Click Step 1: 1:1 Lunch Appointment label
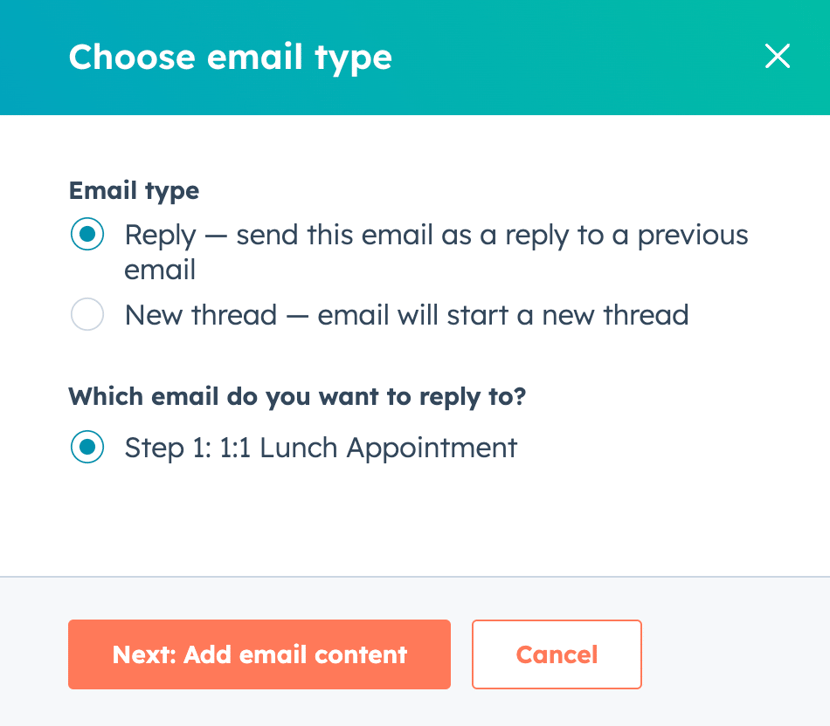The height and width of the screenshot is (726, 830). coord(318,447)
